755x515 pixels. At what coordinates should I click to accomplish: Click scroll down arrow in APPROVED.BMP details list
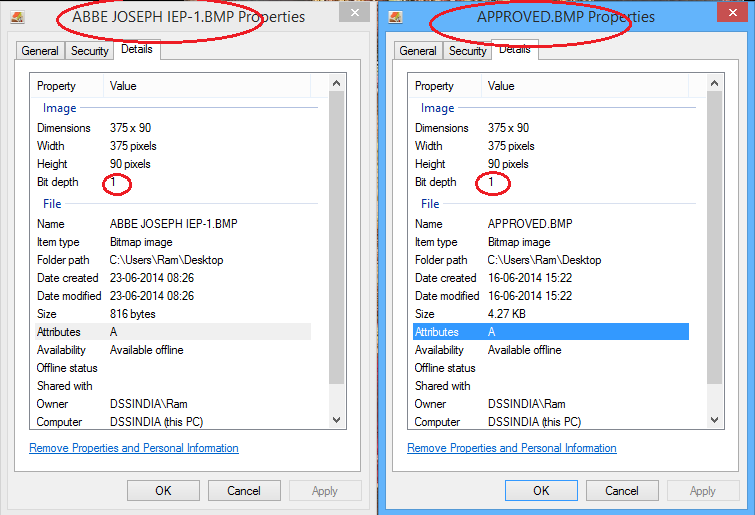point(715,420)
